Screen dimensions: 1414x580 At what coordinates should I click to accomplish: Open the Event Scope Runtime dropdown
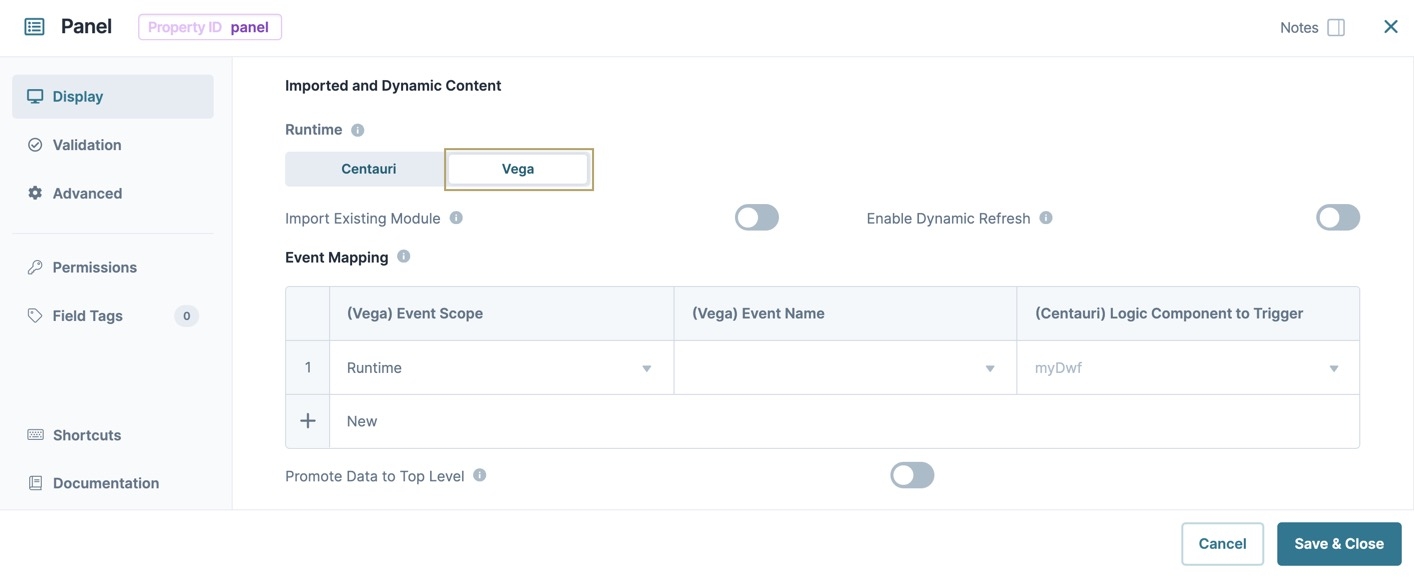(x=501, y=368)
